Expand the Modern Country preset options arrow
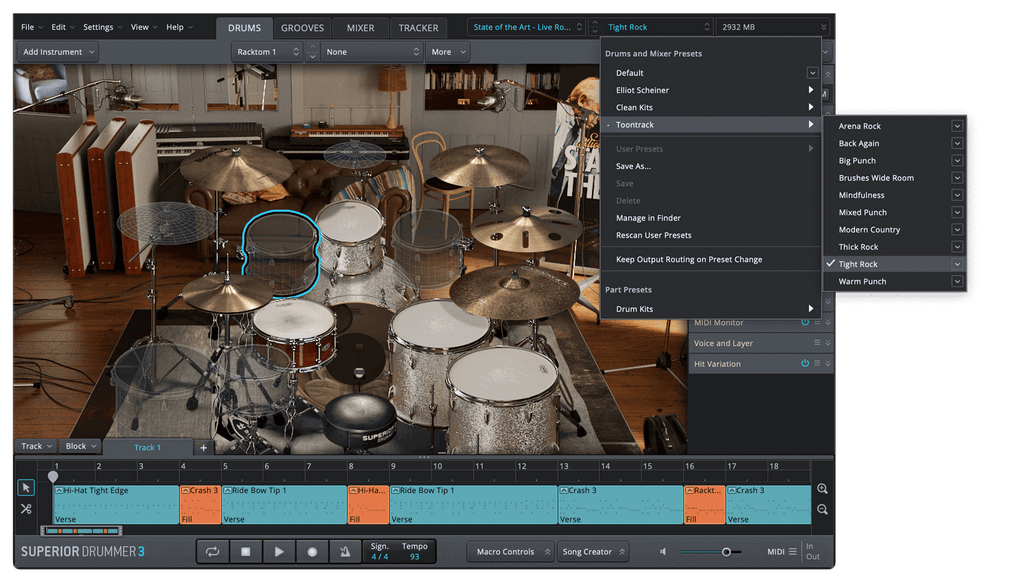 957,229
